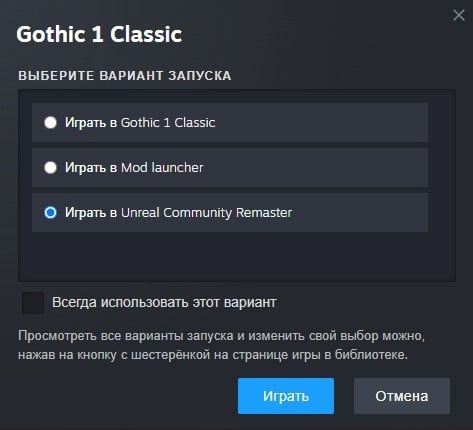Click the hint line starting 'Просмотреть все варианты'

[x=221, y=336]
